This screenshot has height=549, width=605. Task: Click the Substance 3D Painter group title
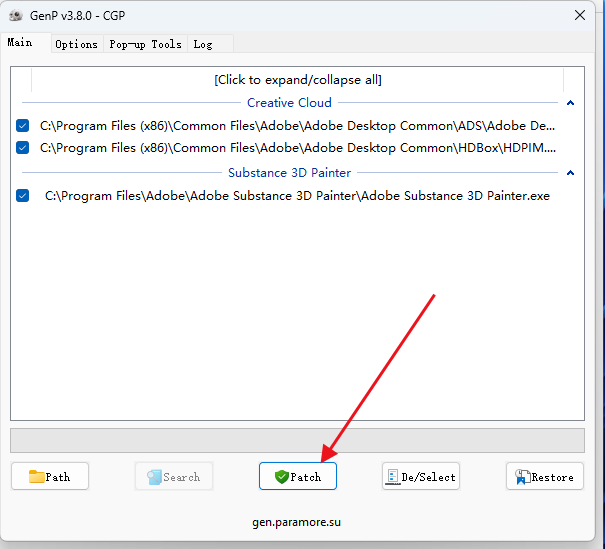tap(289, 172)
